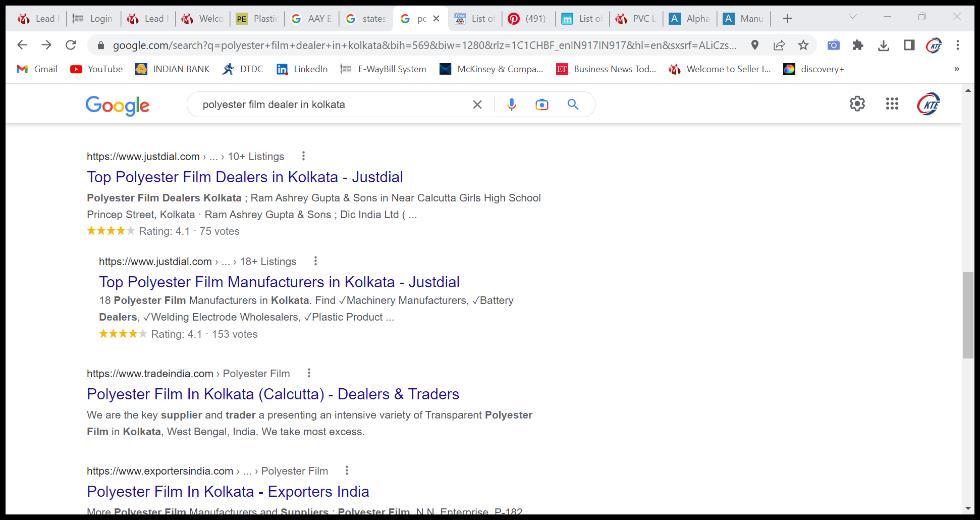
Task: Open the E-WayBill System bookmark
Action: (x=383, y=69)
